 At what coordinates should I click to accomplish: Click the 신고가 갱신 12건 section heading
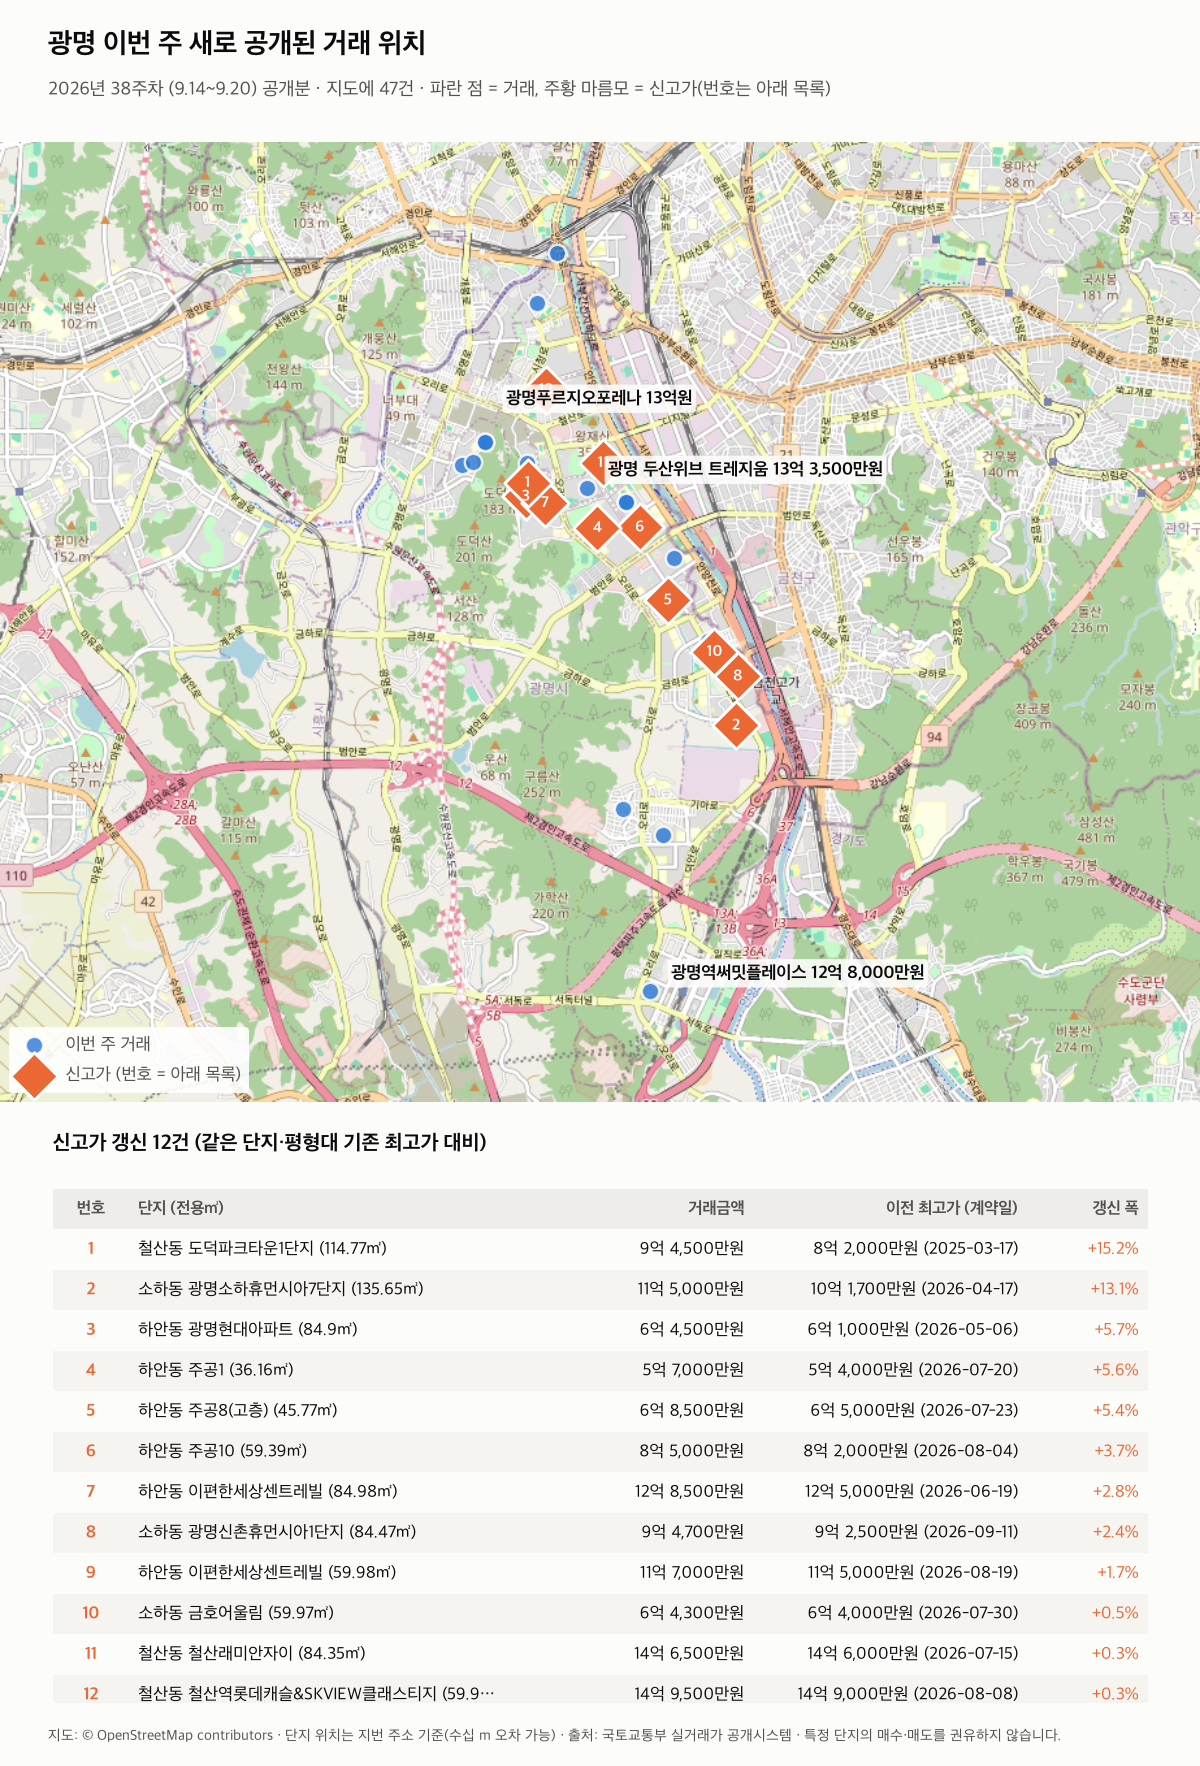tap(269, 1142)
